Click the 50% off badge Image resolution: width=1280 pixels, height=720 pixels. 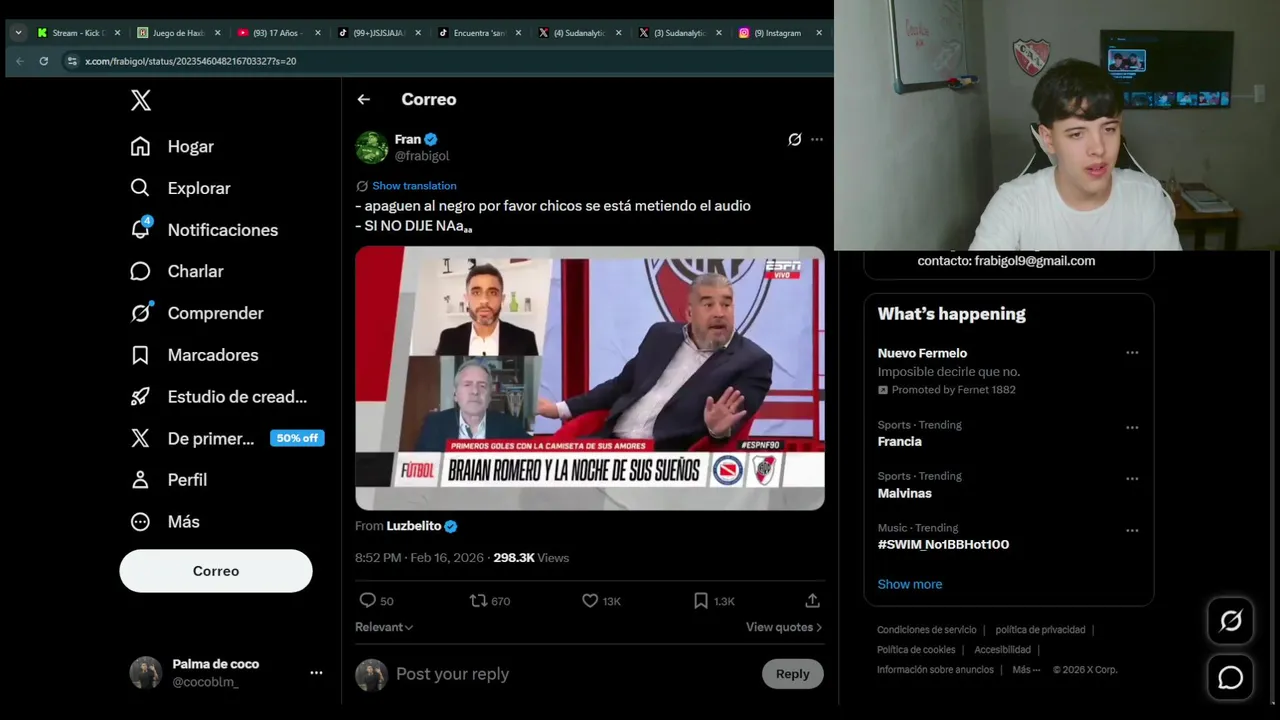(x=297, y=438)
